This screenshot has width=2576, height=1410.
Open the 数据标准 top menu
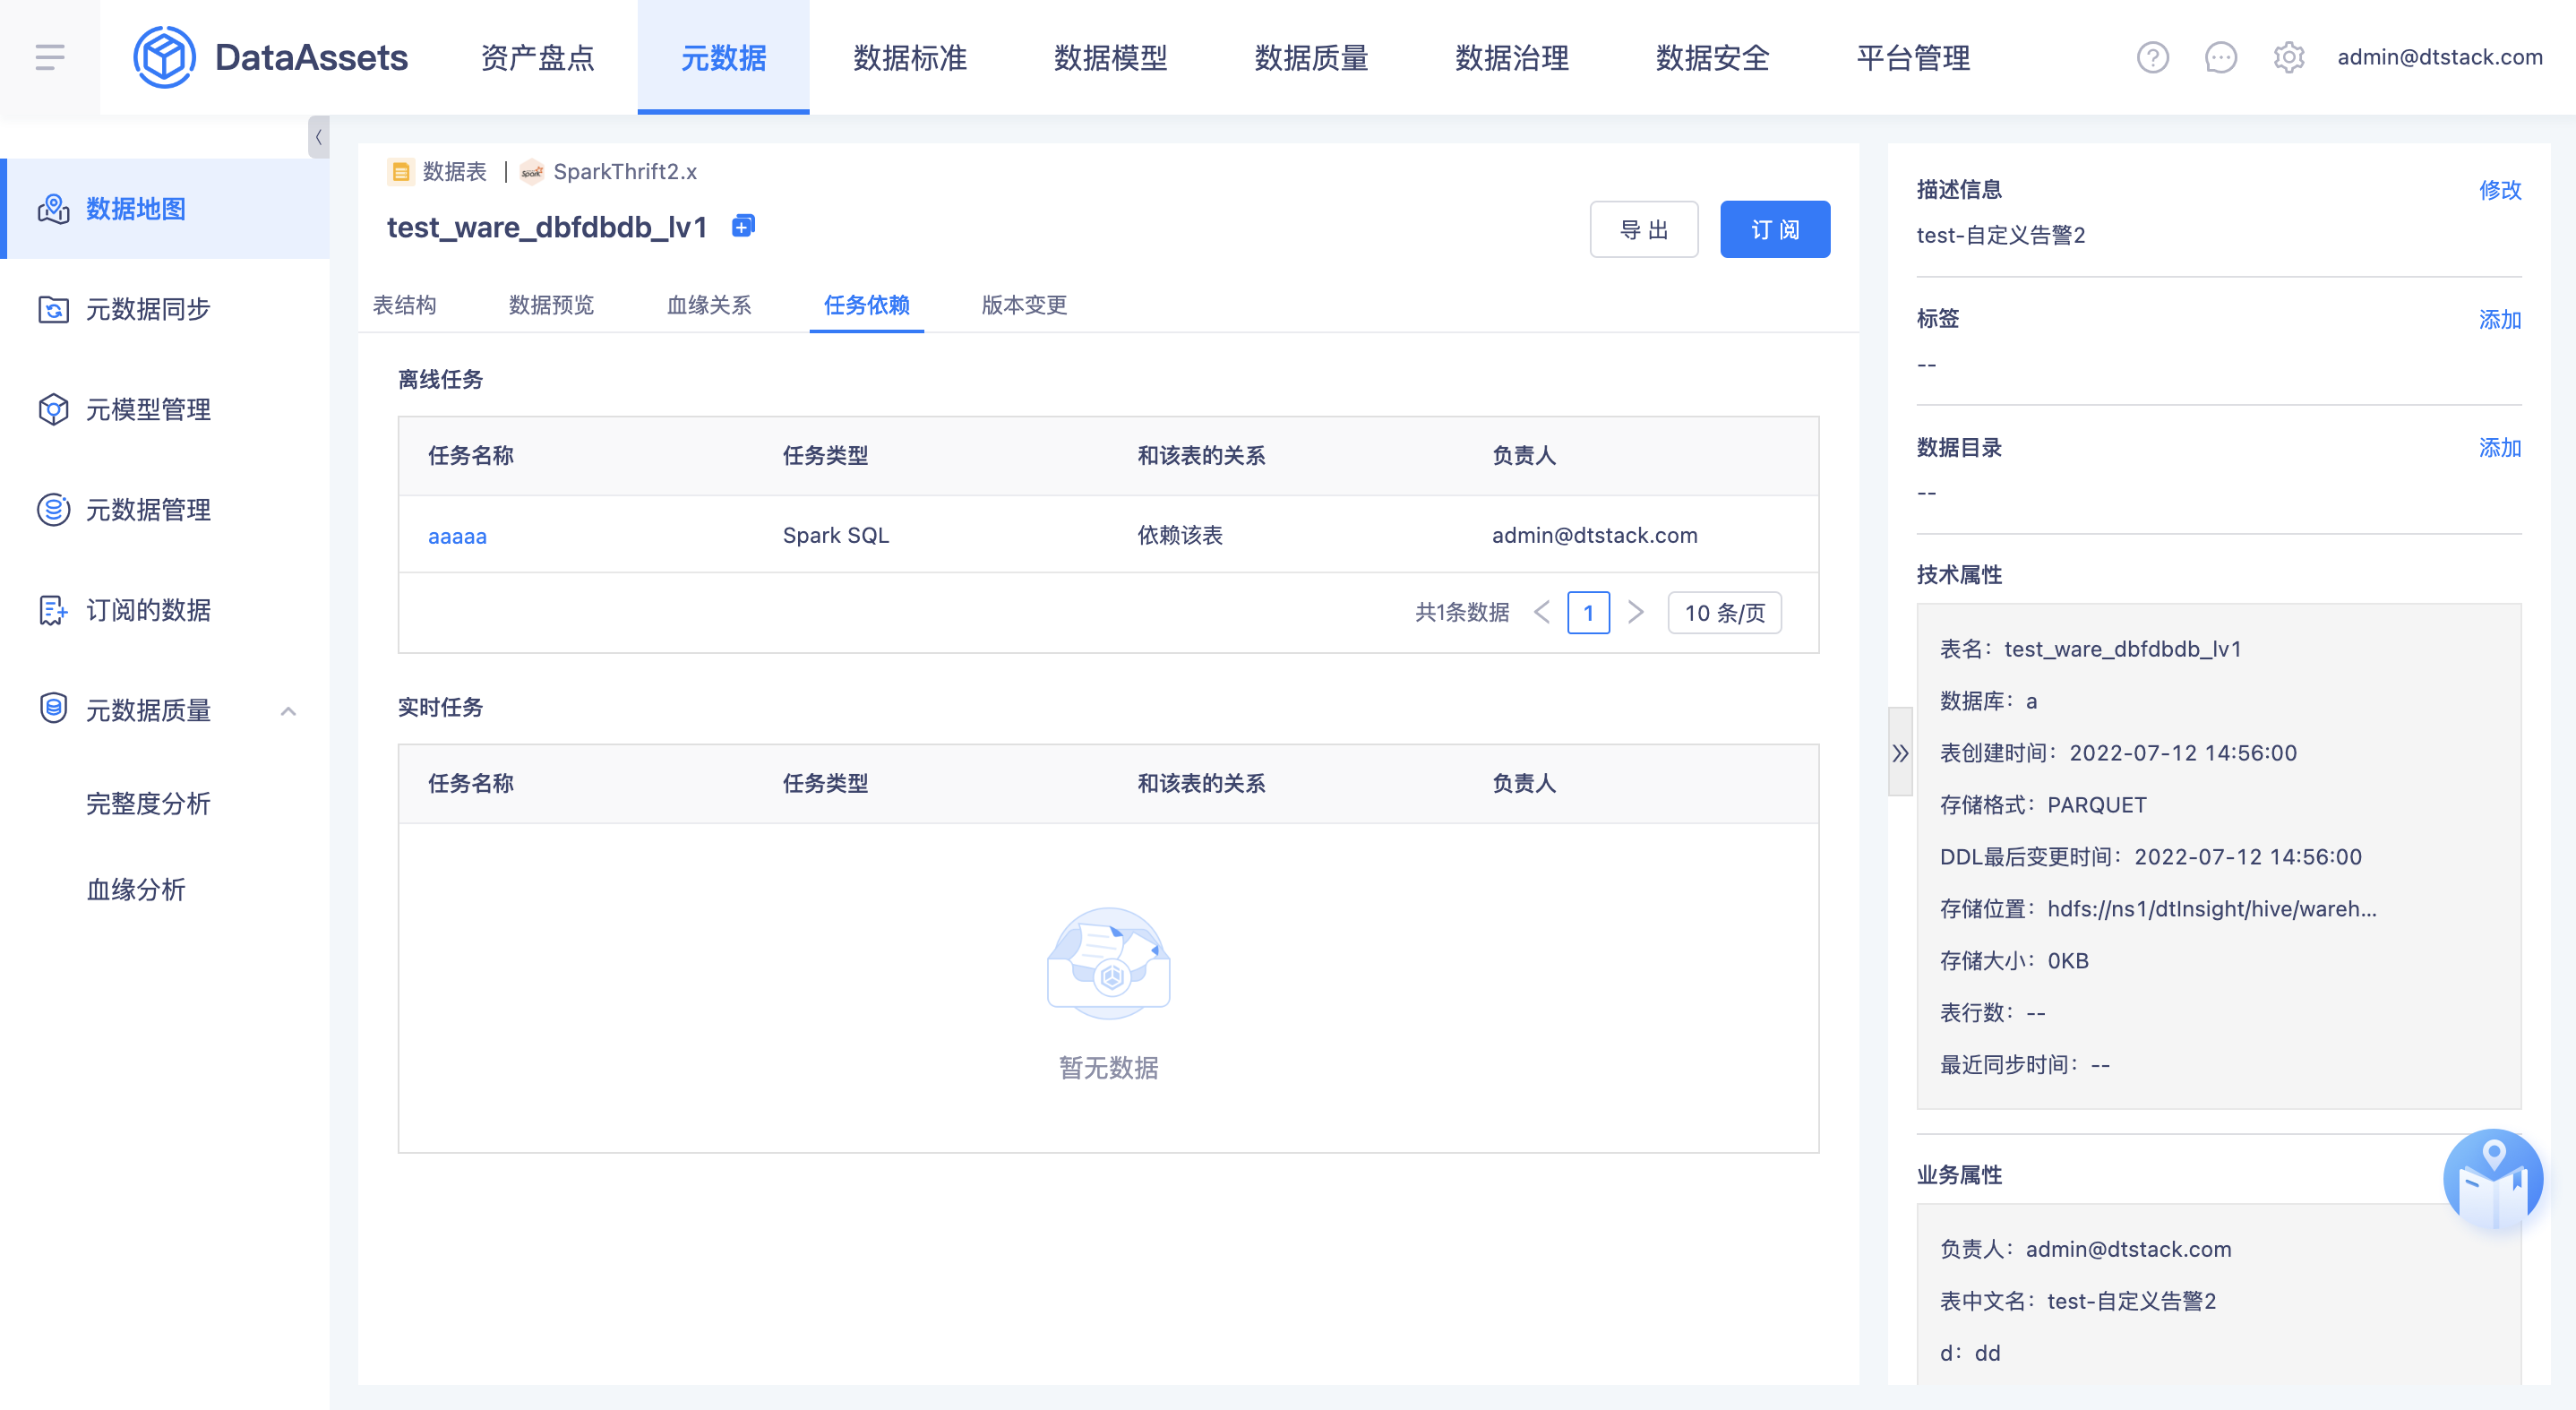click(x=909, y=57)
